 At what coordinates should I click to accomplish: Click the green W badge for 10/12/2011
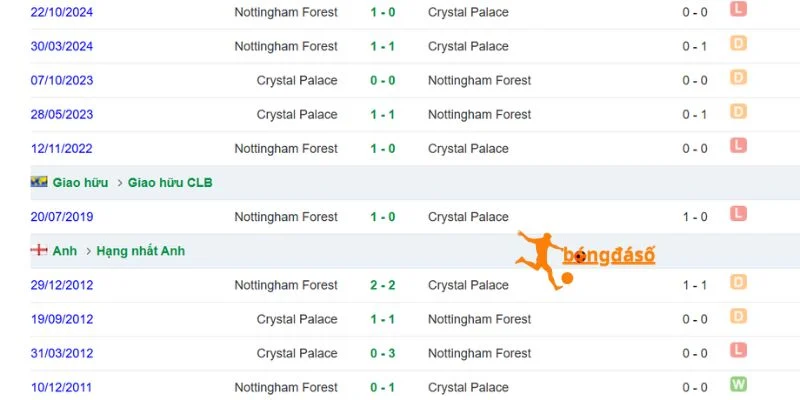point(738,384)
